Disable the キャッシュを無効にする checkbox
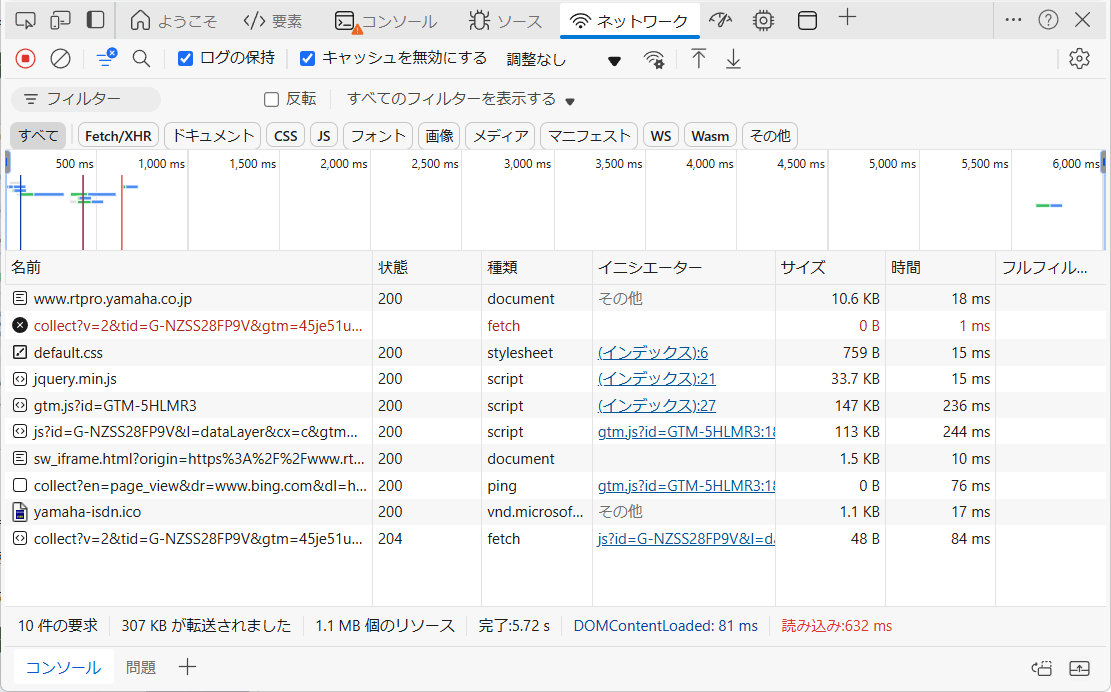The width and height of the screenshot is (1111, 692). coord(308,58)
